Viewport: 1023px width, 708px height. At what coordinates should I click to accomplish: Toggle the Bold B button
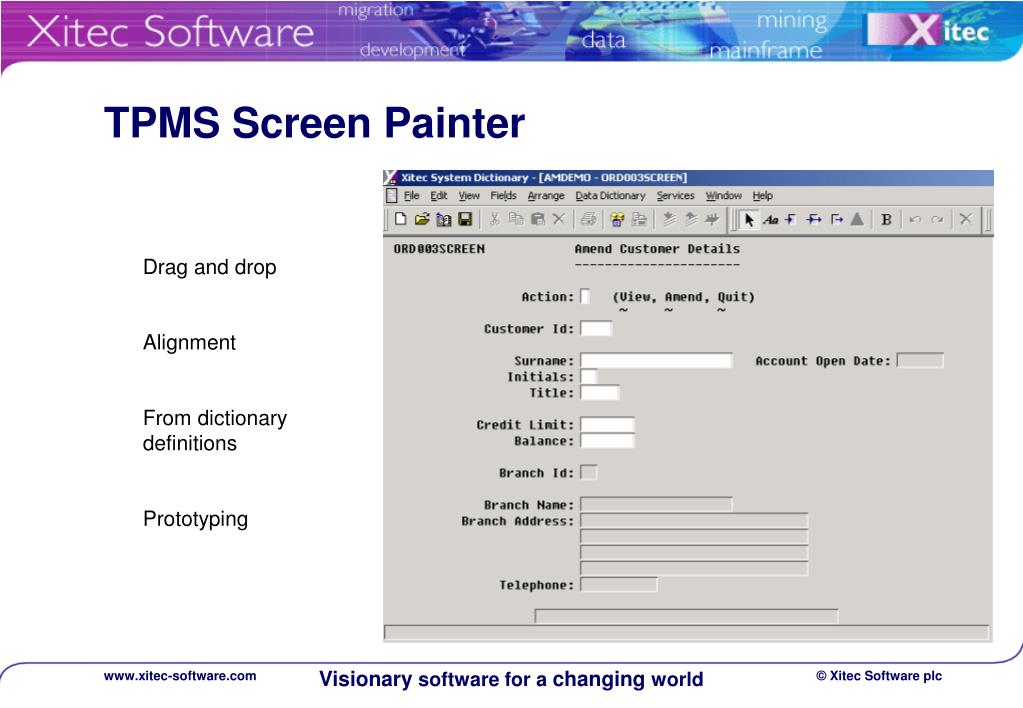[886, 220]
